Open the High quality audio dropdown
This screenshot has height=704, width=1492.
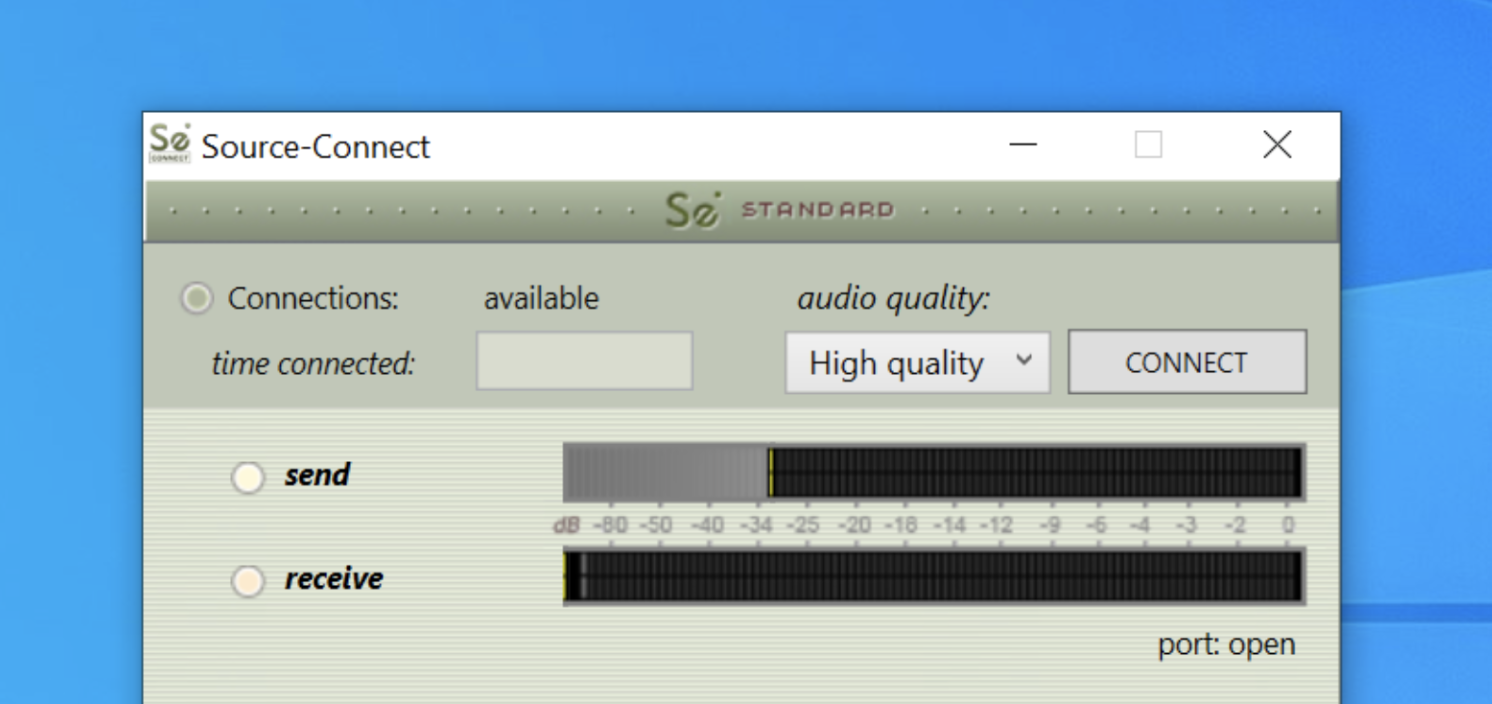(x=916, y=363)
